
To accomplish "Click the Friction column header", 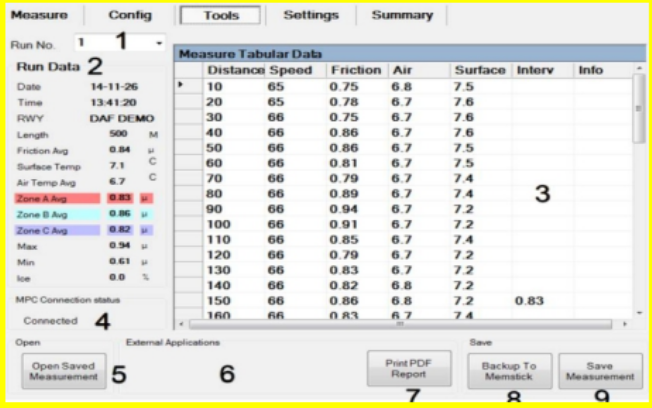I will pos(355,71).
